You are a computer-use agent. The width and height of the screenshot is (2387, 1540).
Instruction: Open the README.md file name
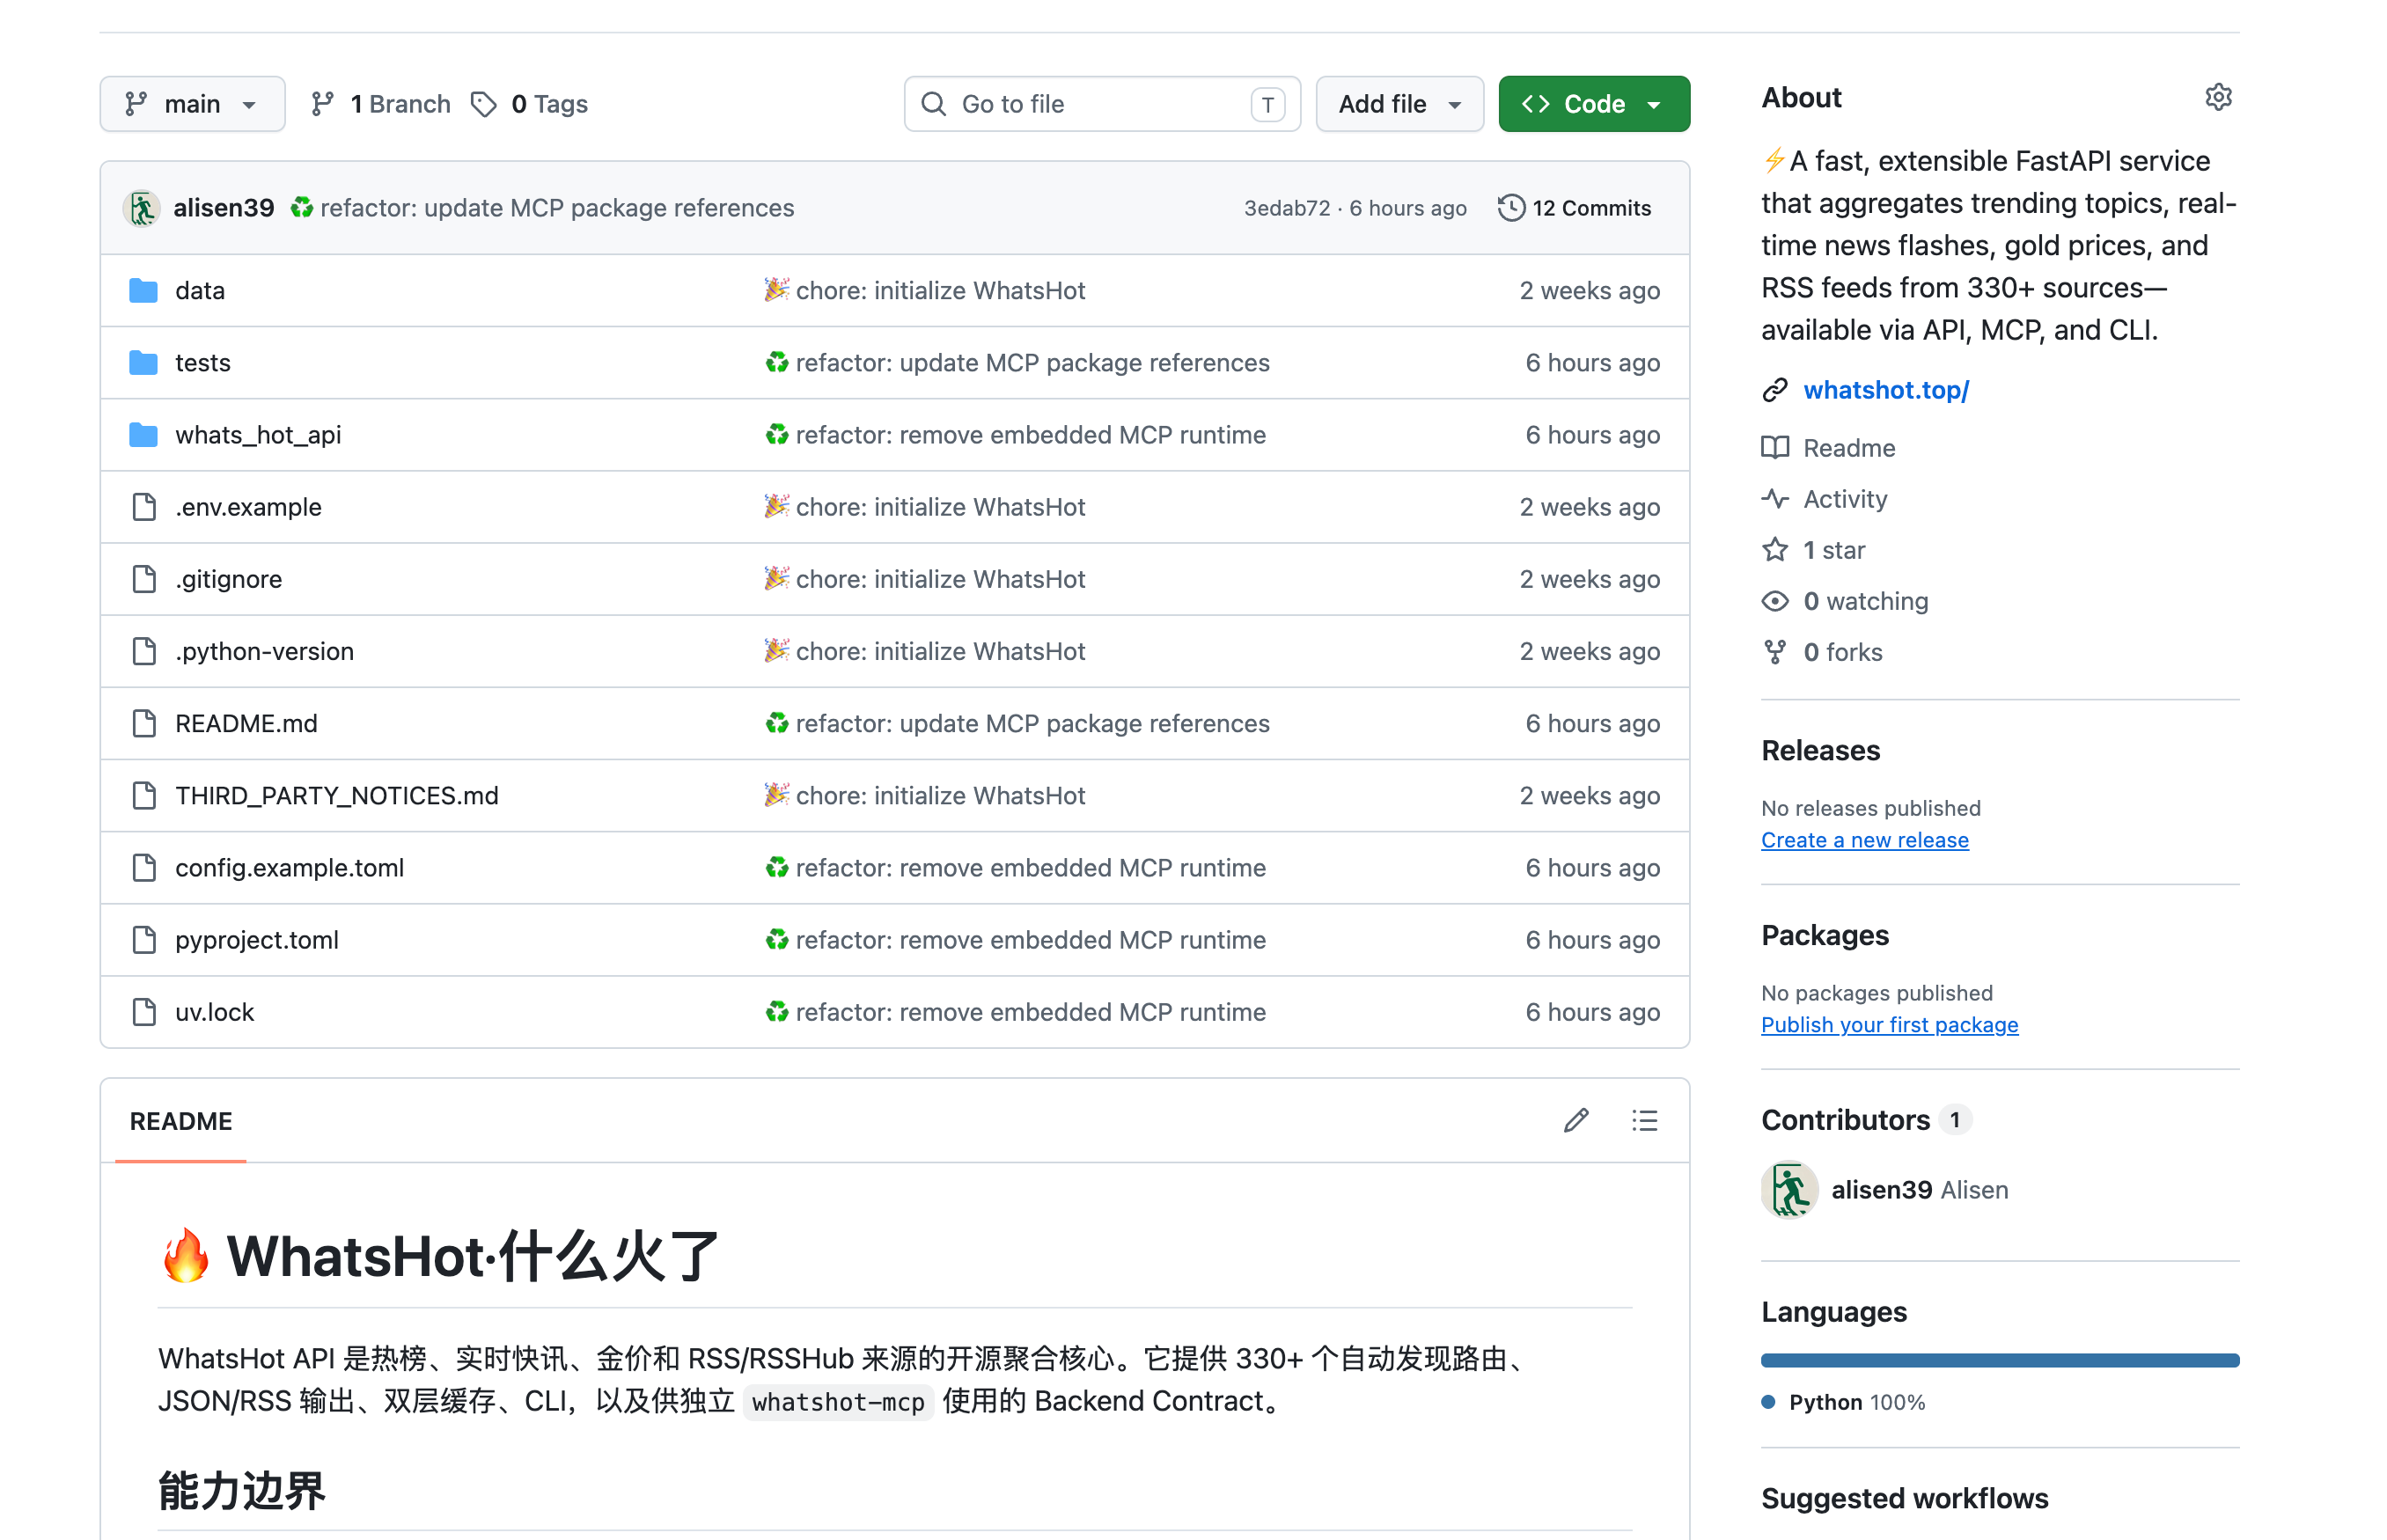pos(246,723)
